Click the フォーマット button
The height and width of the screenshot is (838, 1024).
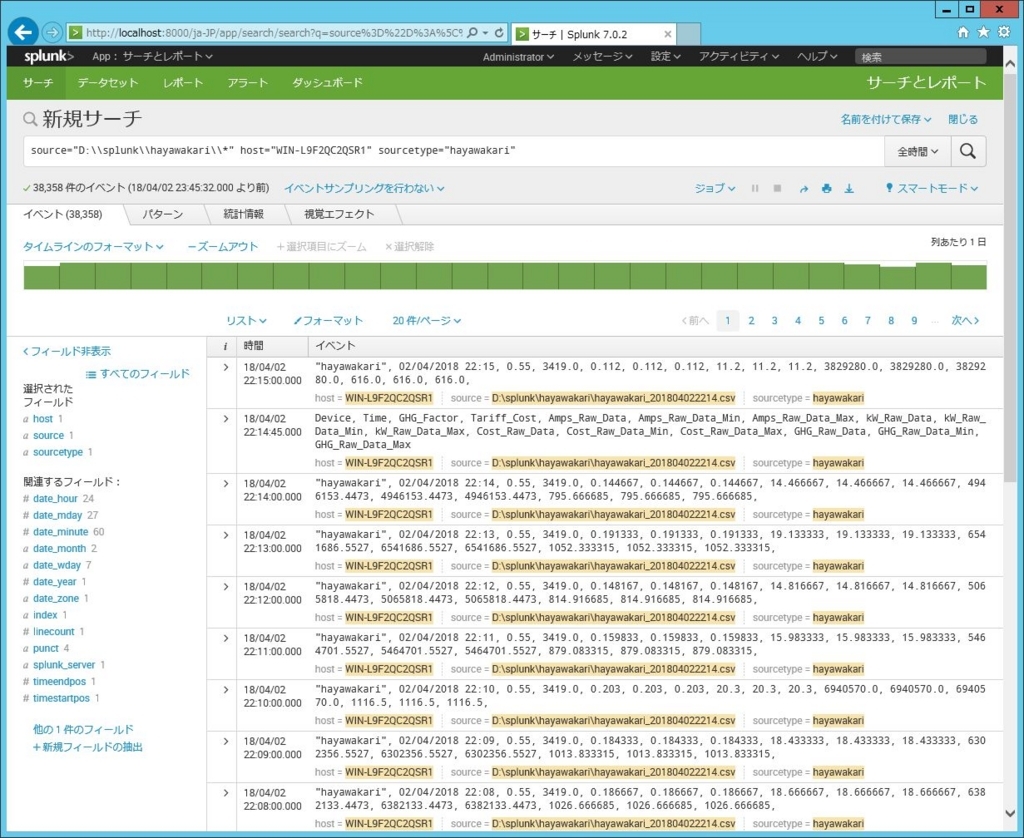(328, 321)
